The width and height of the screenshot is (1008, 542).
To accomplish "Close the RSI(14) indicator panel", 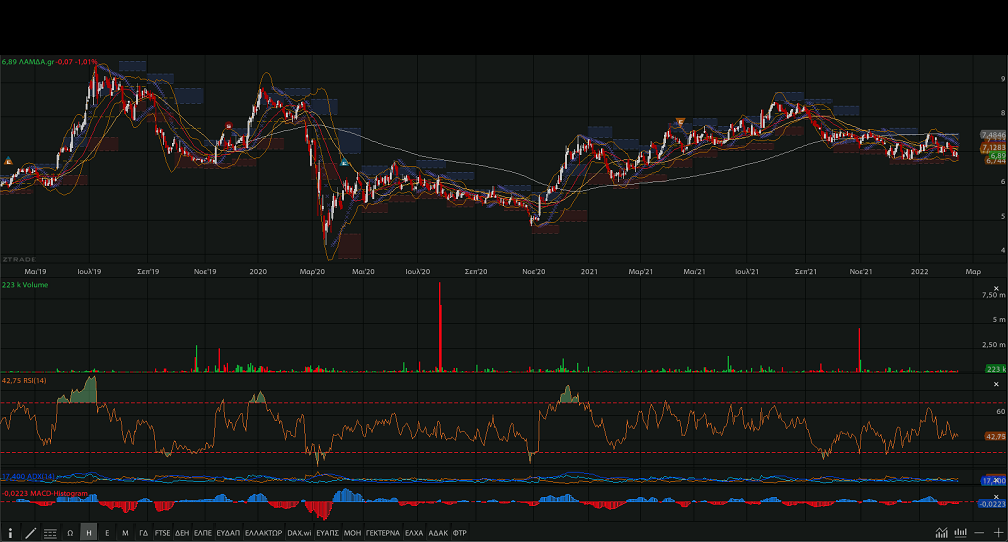I will [x=995, y=384].
